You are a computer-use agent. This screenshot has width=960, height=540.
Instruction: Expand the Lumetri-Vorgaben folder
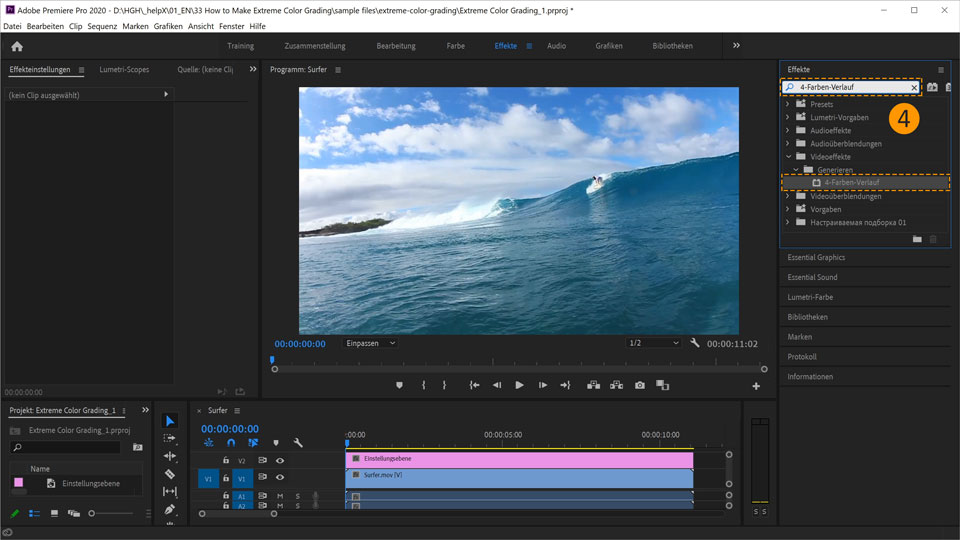(788, 117)
